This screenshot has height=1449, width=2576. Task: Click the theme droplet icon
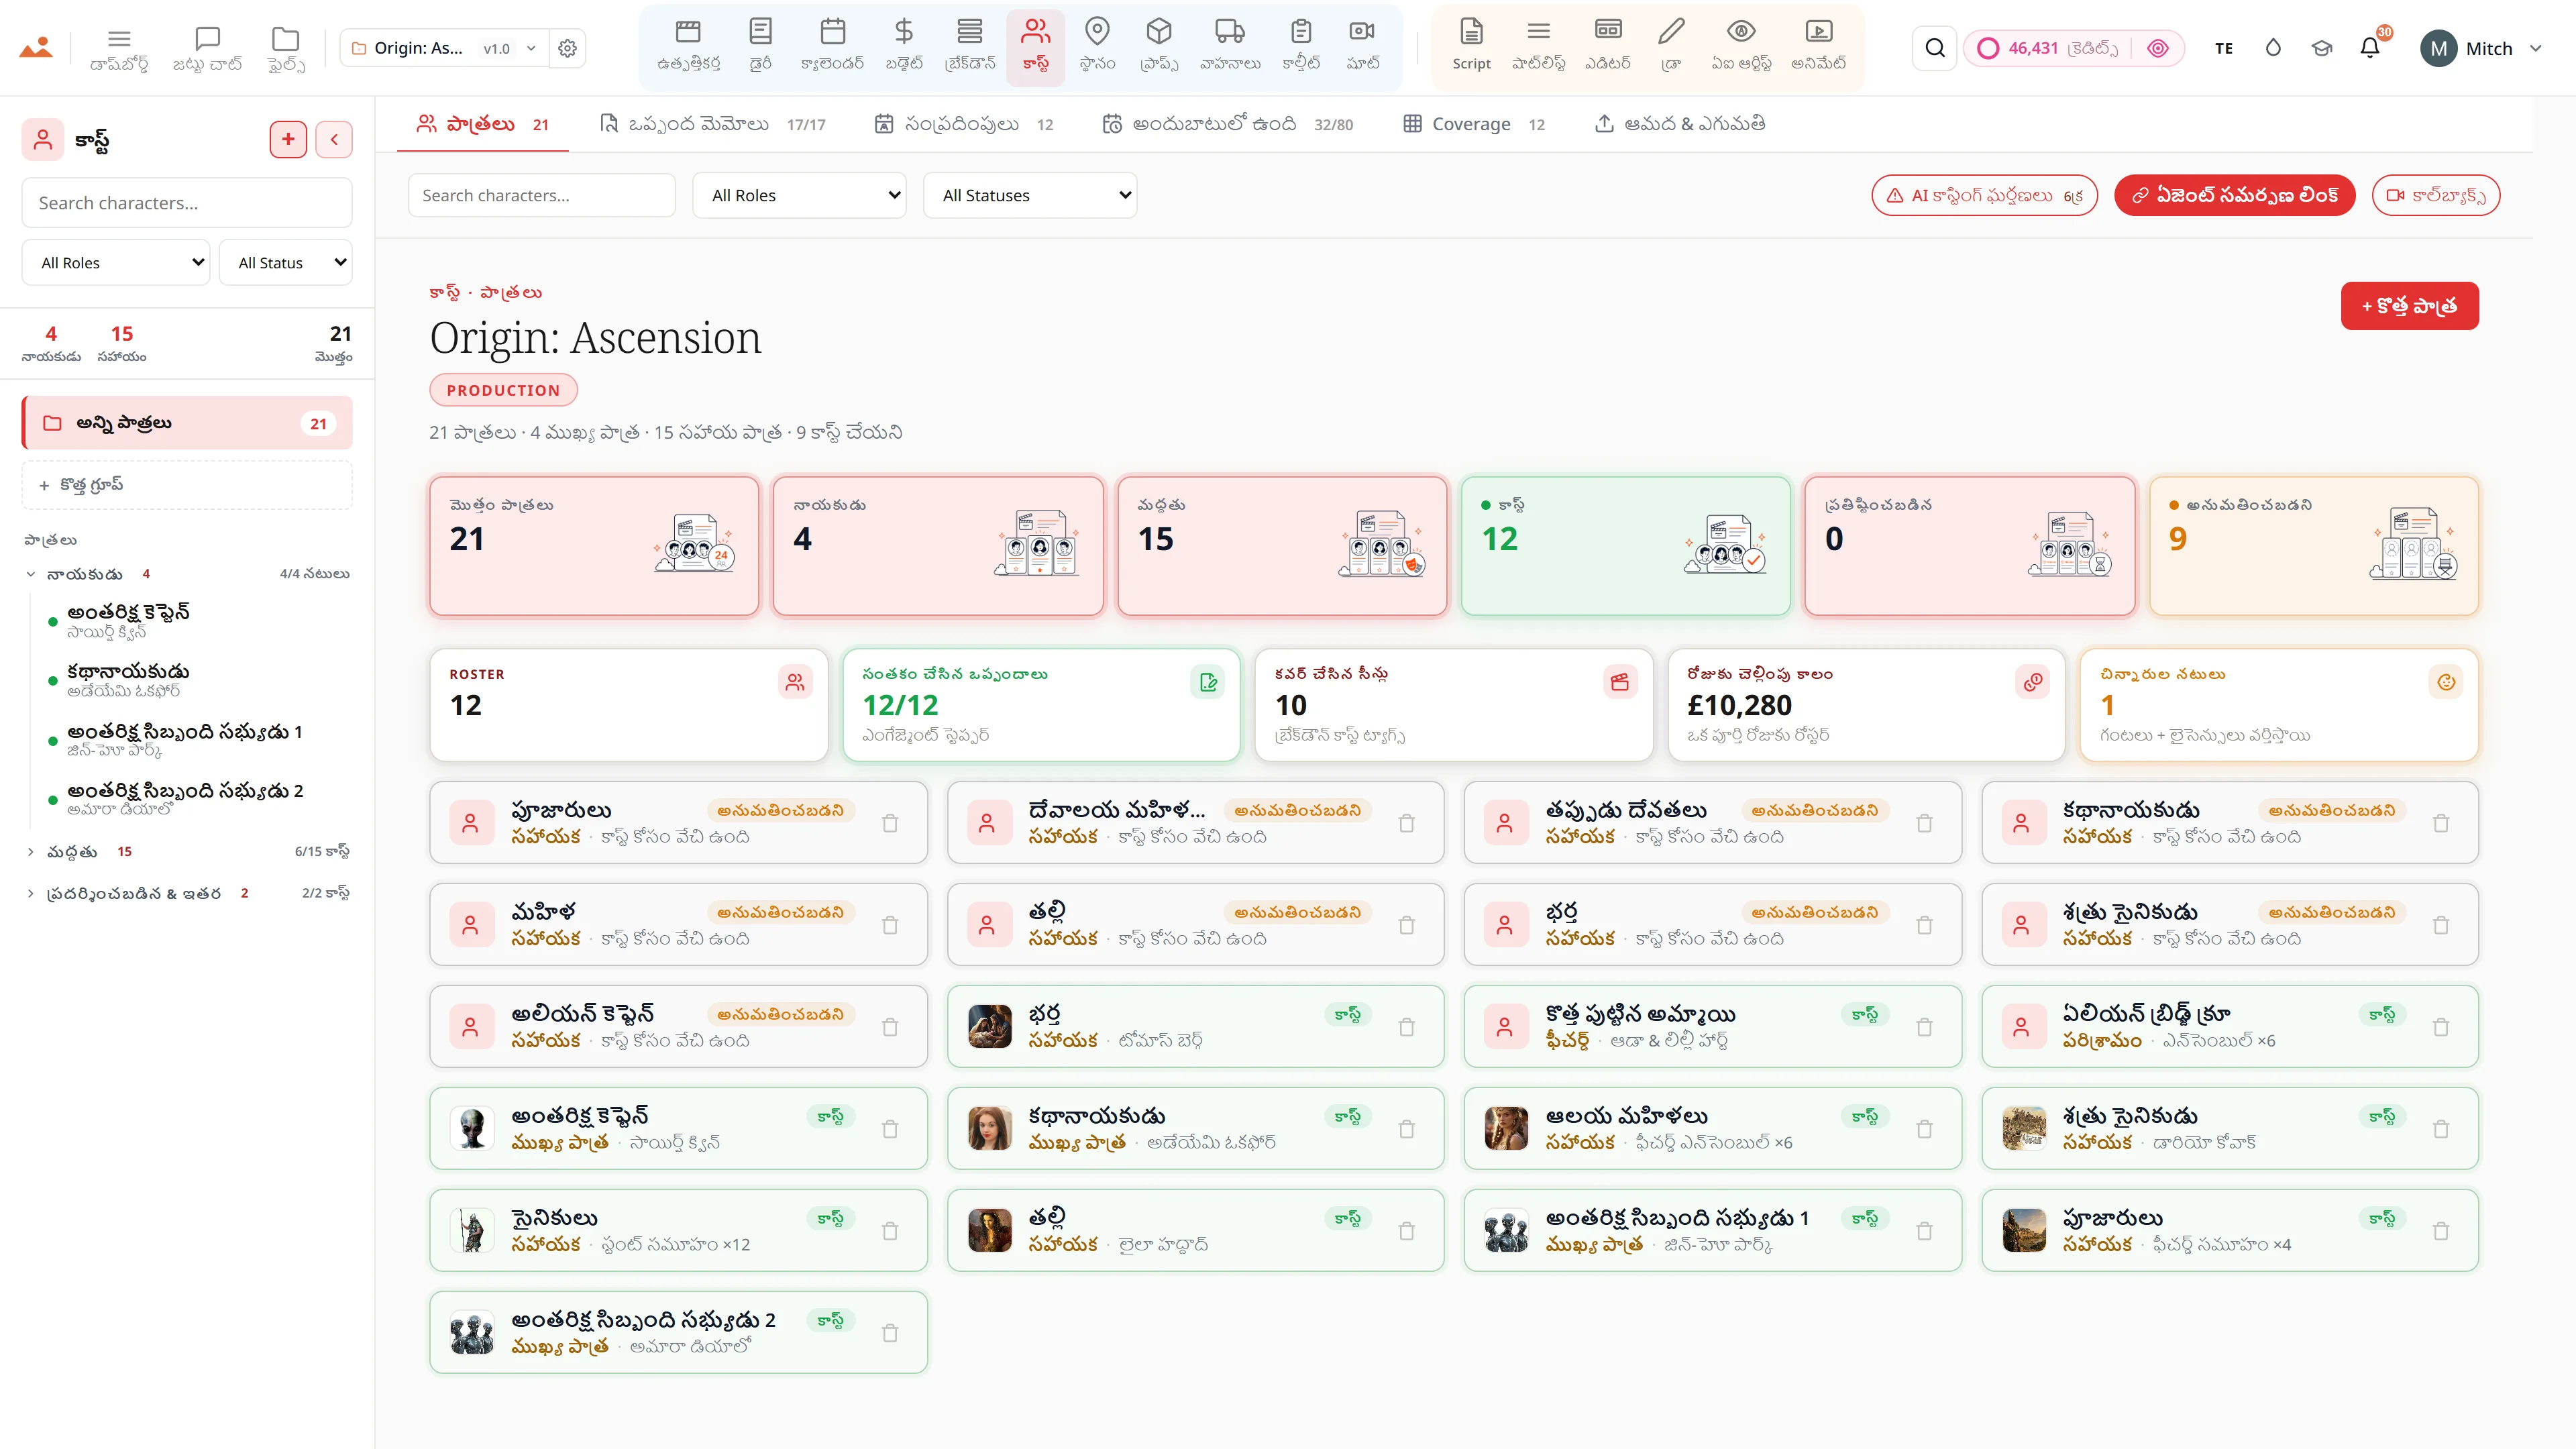2273,48
